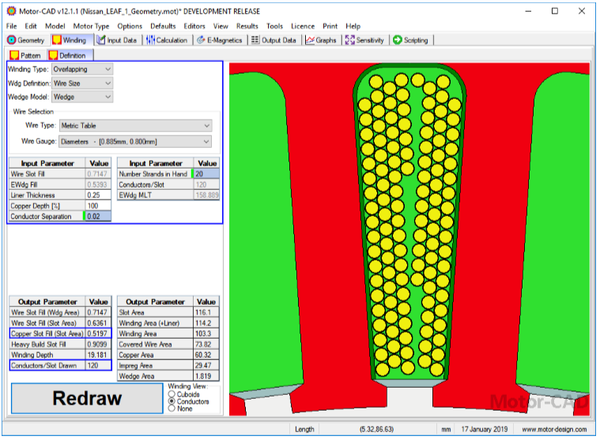The image size is (600, 440).
Task: Click the Liner Thickness value field
Action: coord(98,195)
